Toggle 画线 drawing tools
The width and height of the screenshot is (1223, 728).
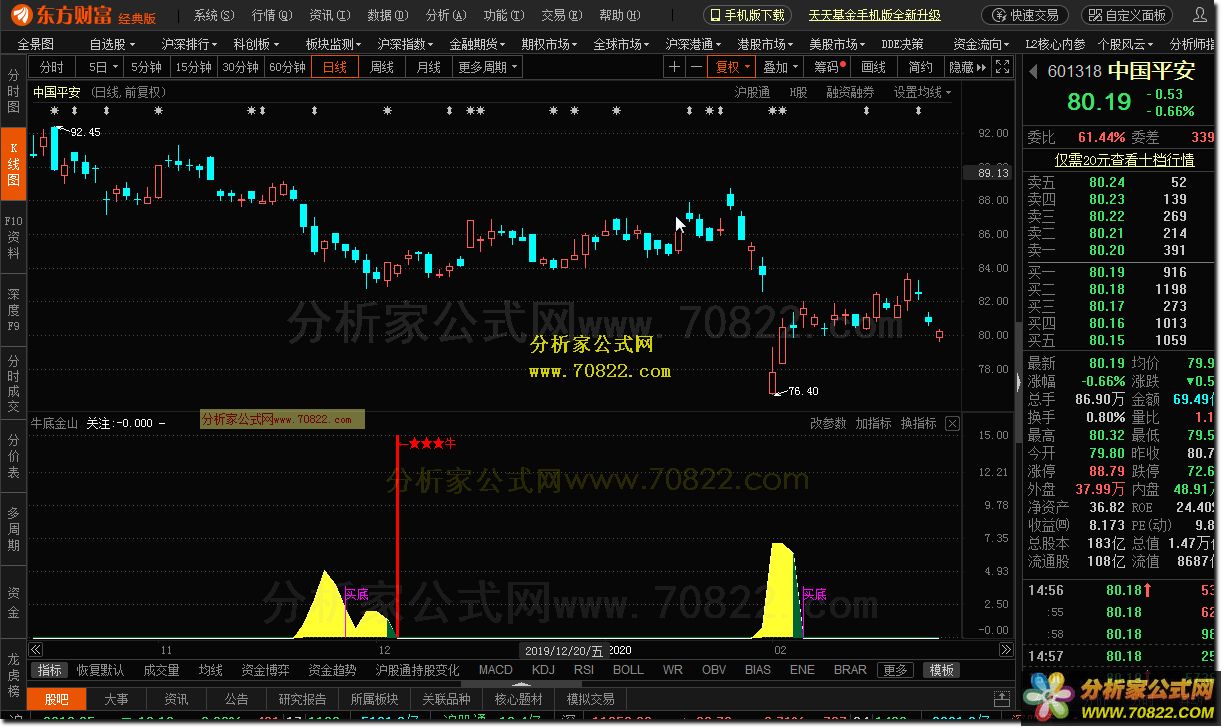point(873,67)
